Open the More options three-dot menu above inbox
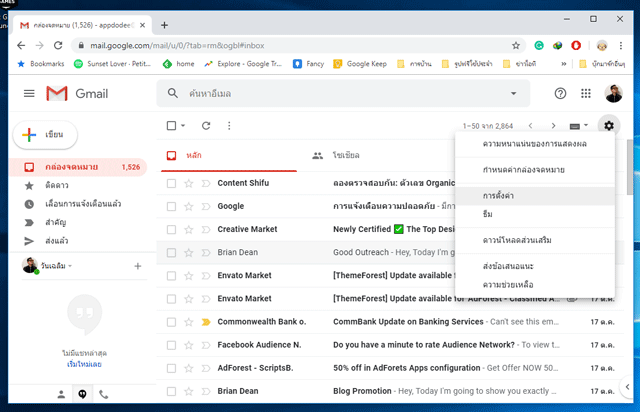Screen dimensions: 640x412 point(229,125)
